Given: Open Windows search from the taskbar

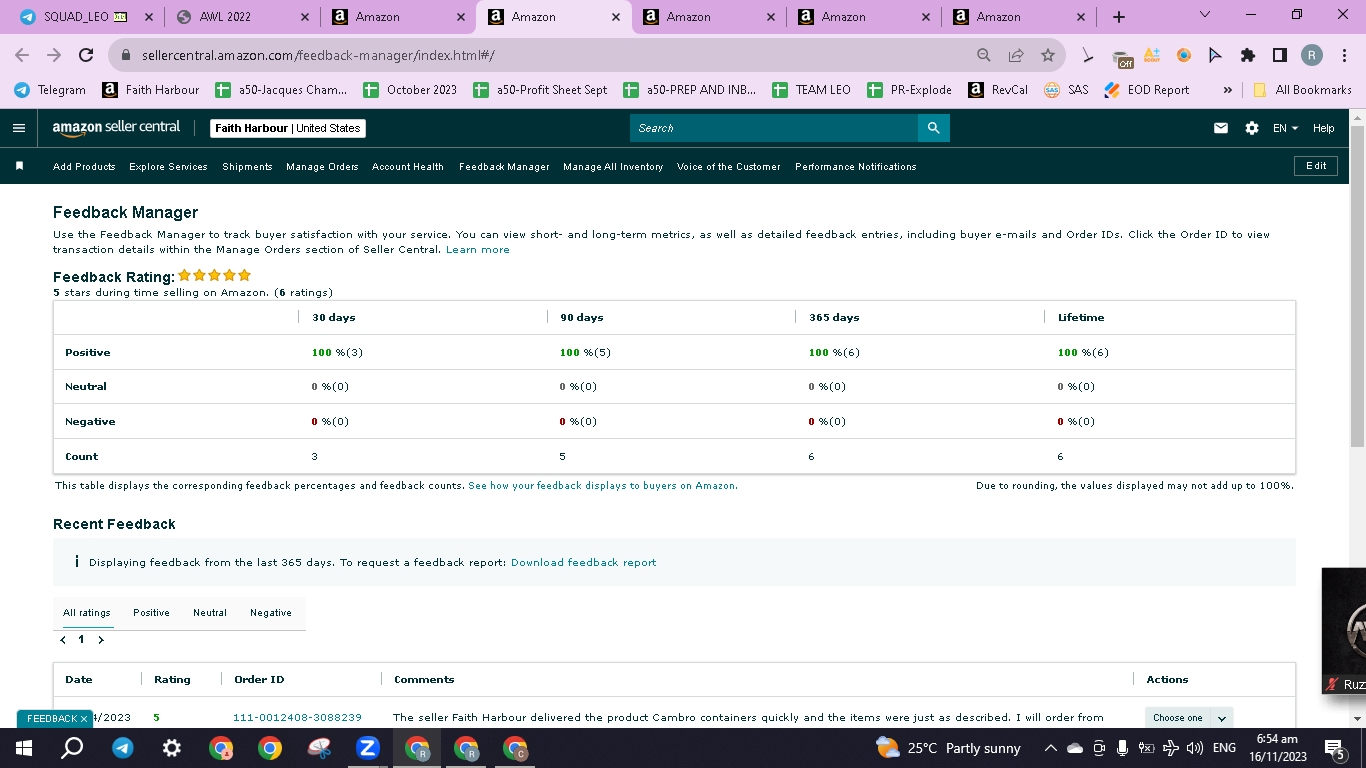Looking at the screenshot, I should point(73,748).
